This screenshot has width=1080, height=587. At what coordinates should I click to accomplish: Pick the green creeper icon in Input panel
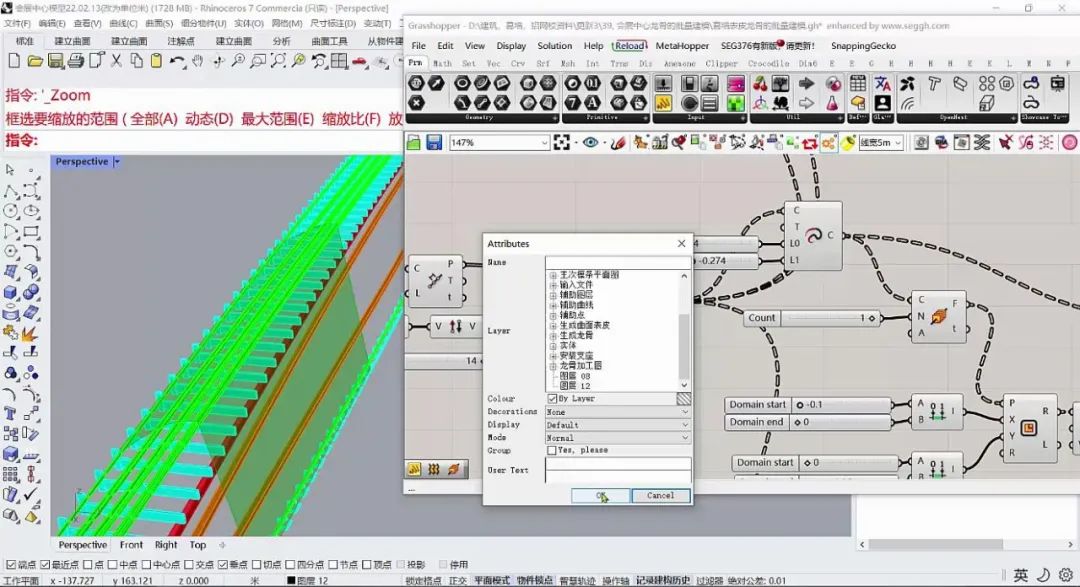tap(736, 103)
